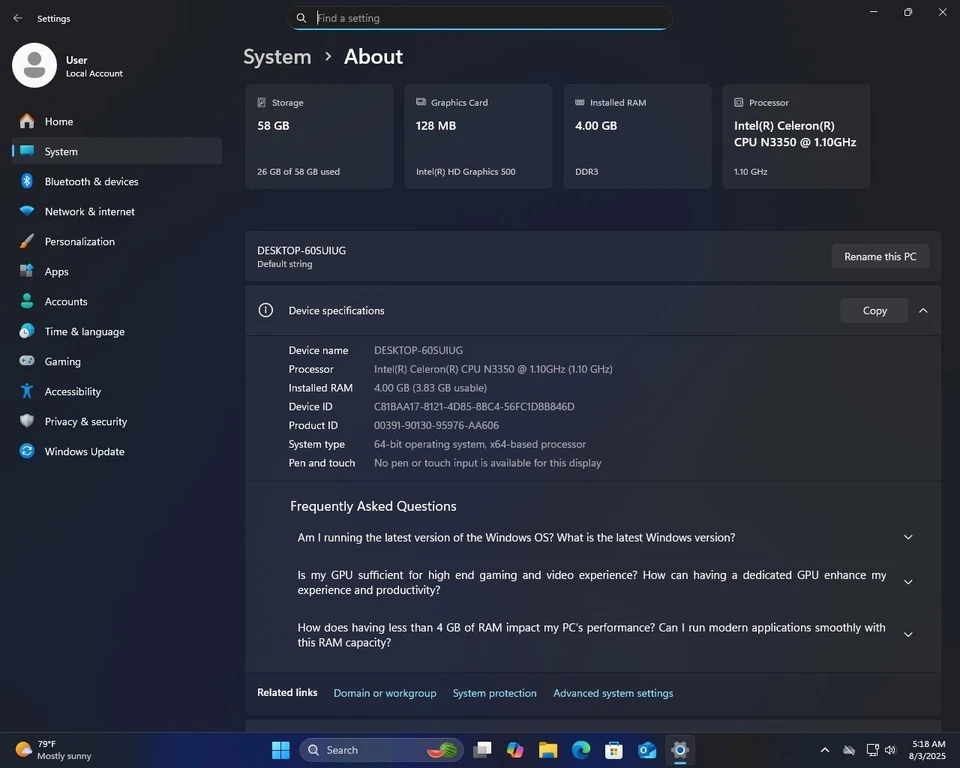Screen dimensions: 960x768
Task: Open Advanced system settings link
Action: tap(613, 692)
